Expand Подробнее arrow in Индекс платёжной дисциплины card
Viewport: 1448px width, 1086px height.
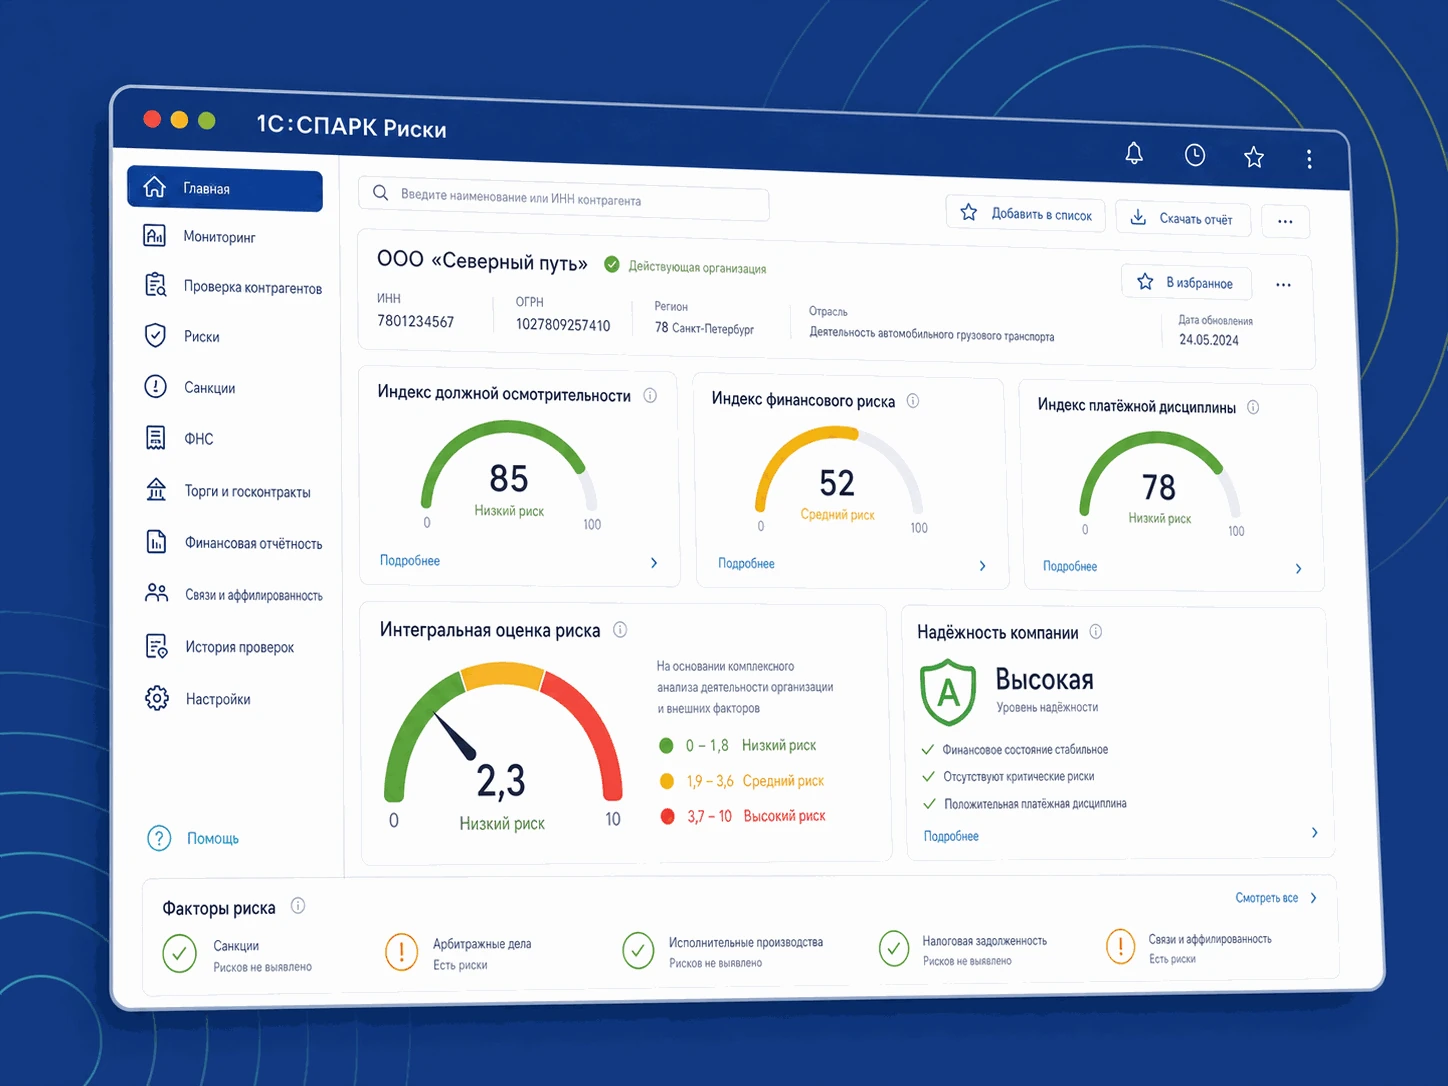click(1298, 569)
